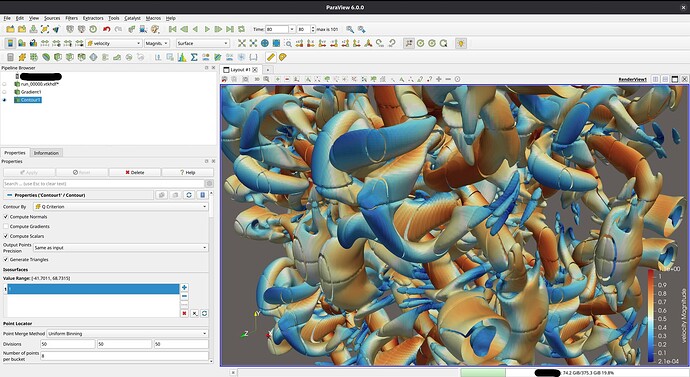Click the reset isosurface range refresh icon

(204, 313)
